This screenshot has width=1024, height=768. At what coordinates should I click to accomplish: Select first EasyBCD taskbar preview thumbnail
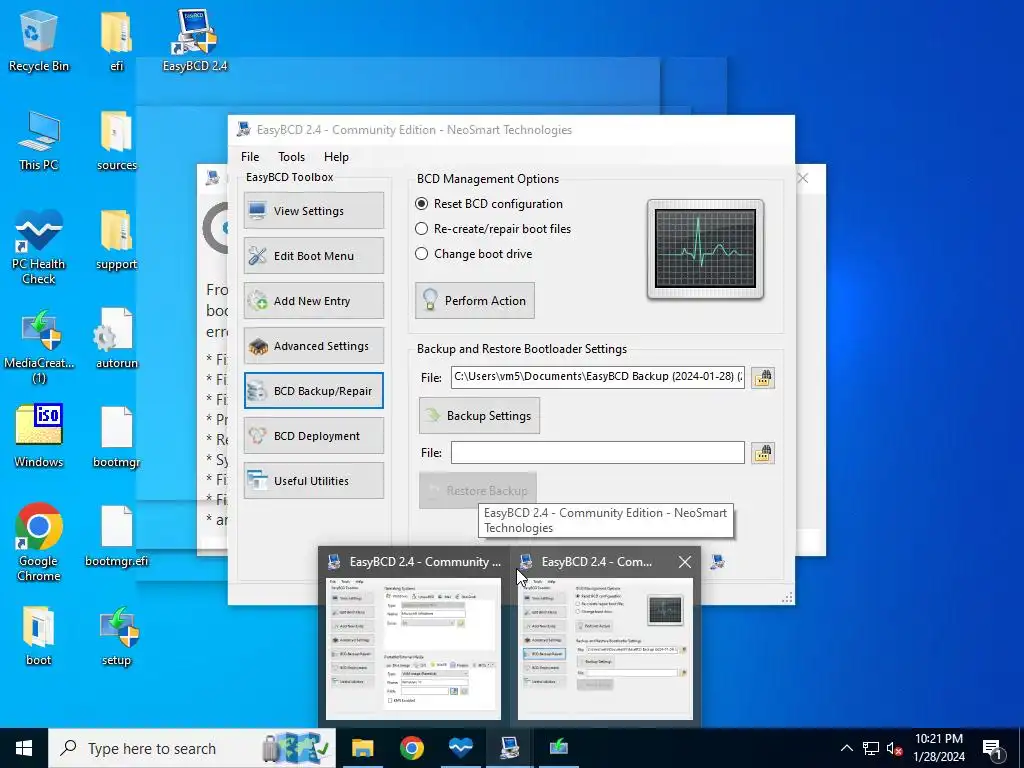coord(413,648)
